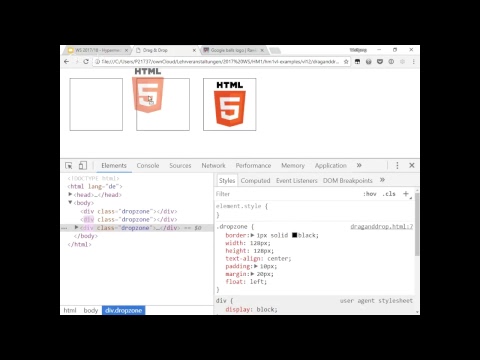Open the draganddrop.html:7 source link
The height and width of the screenshot is (360, 480).
tap(382, 227)
